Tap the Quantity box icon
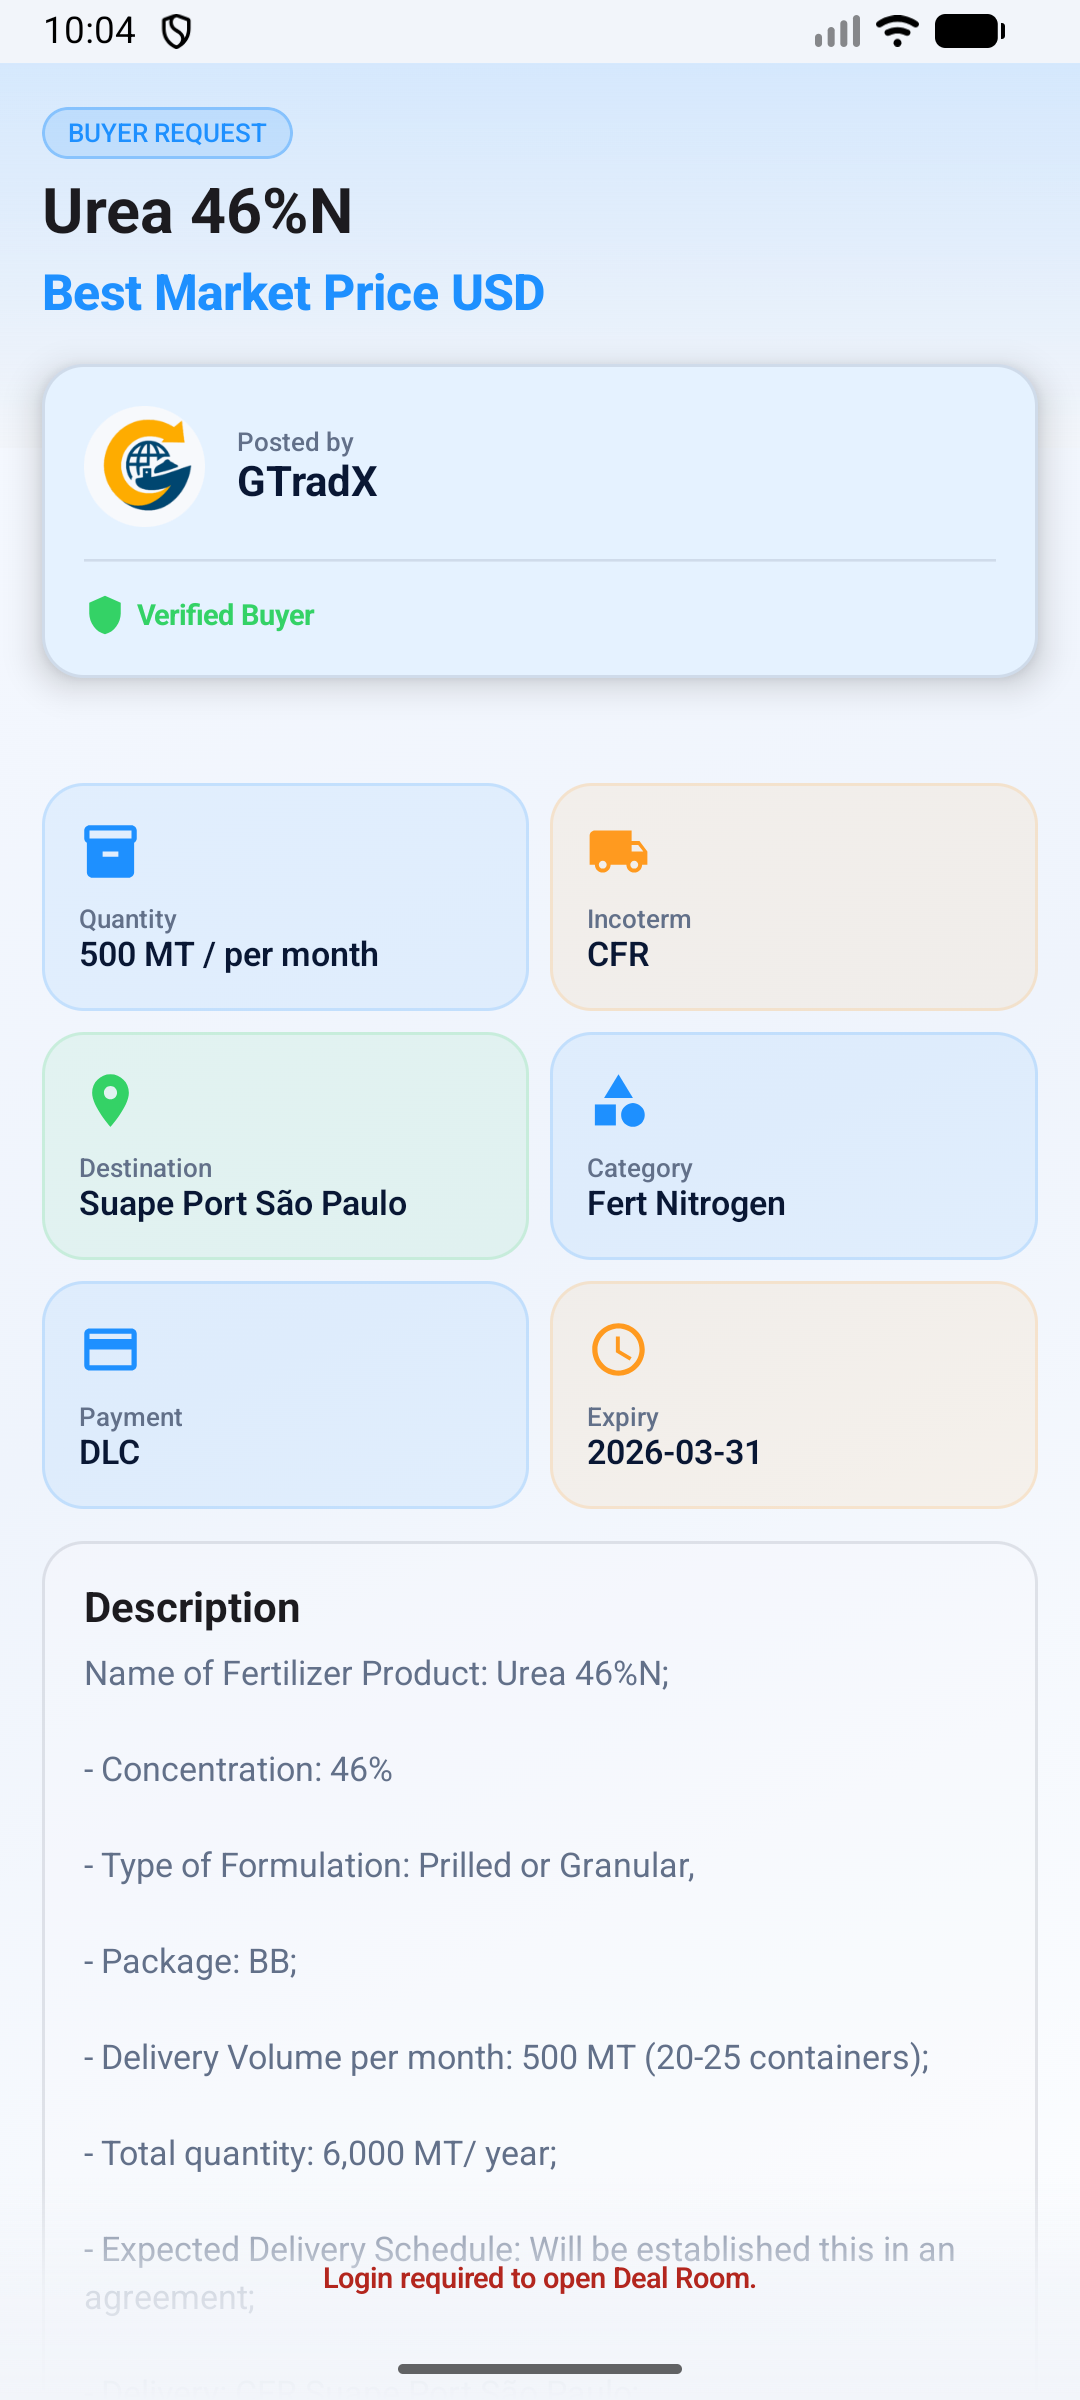The width and height of the screenshot is (1080, 2400). click(x=110, y=851)
